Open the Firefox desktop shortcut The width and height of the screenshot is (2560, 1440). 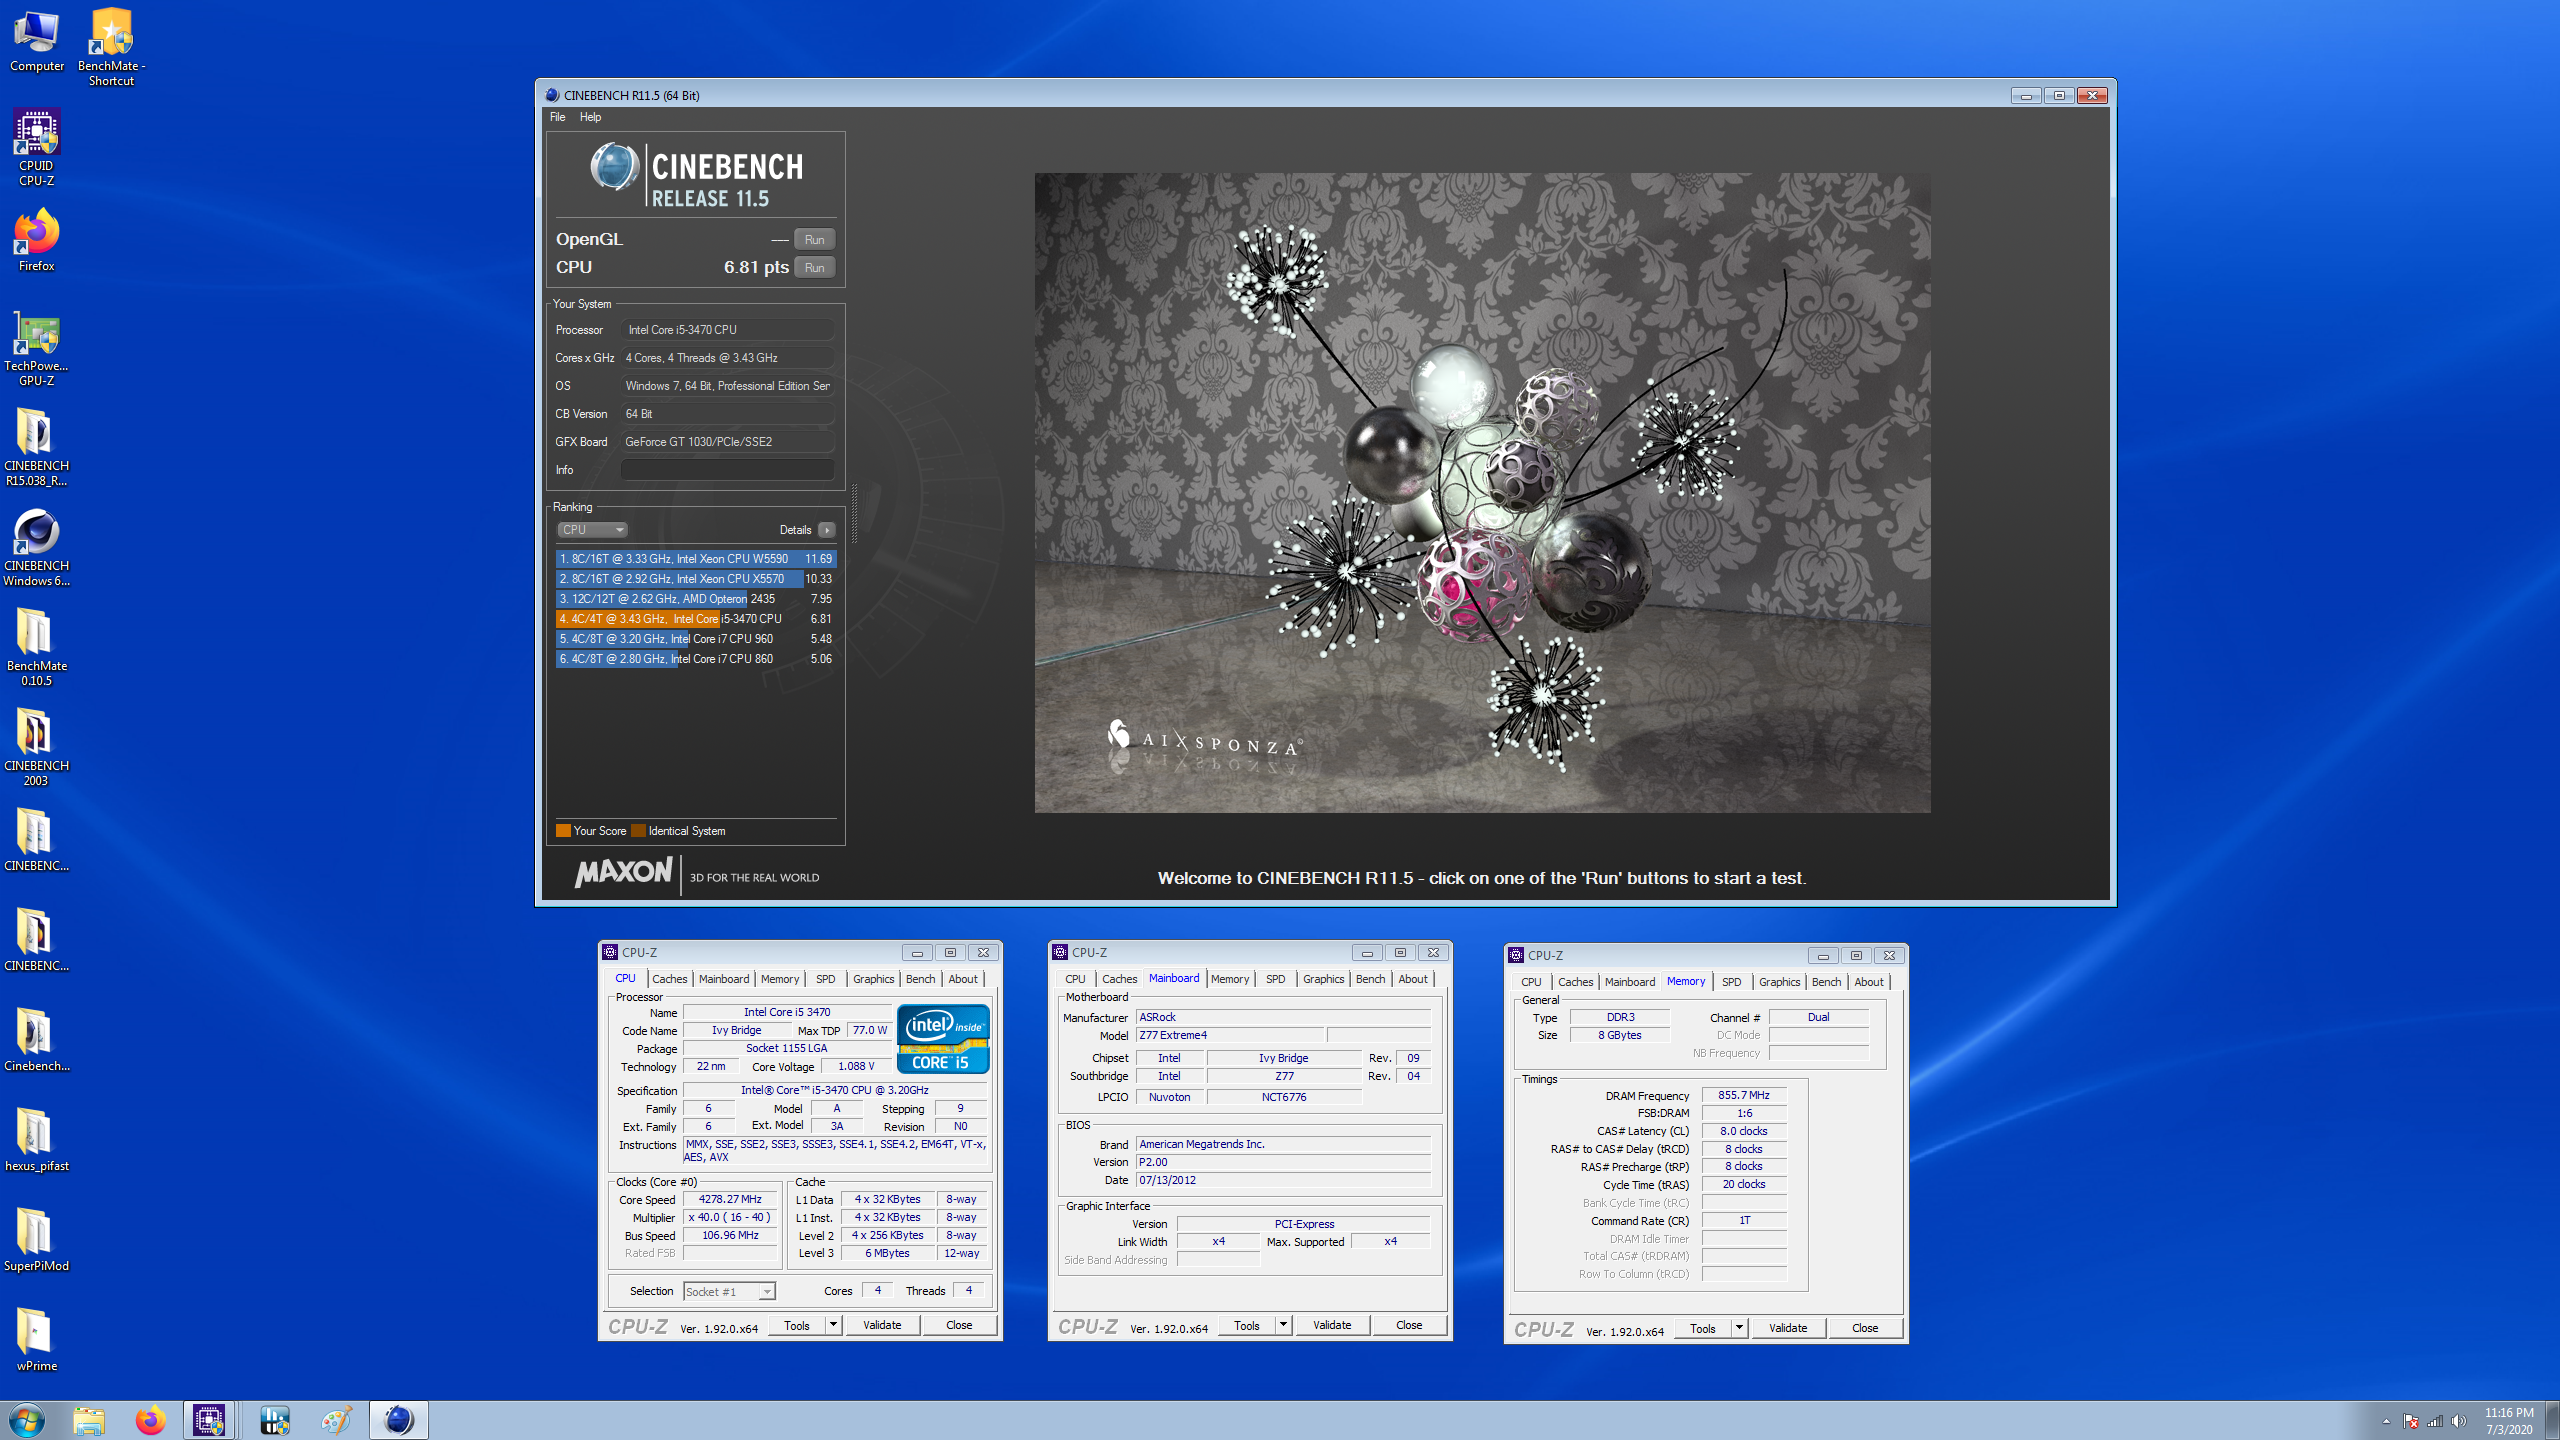pos(37,240)
